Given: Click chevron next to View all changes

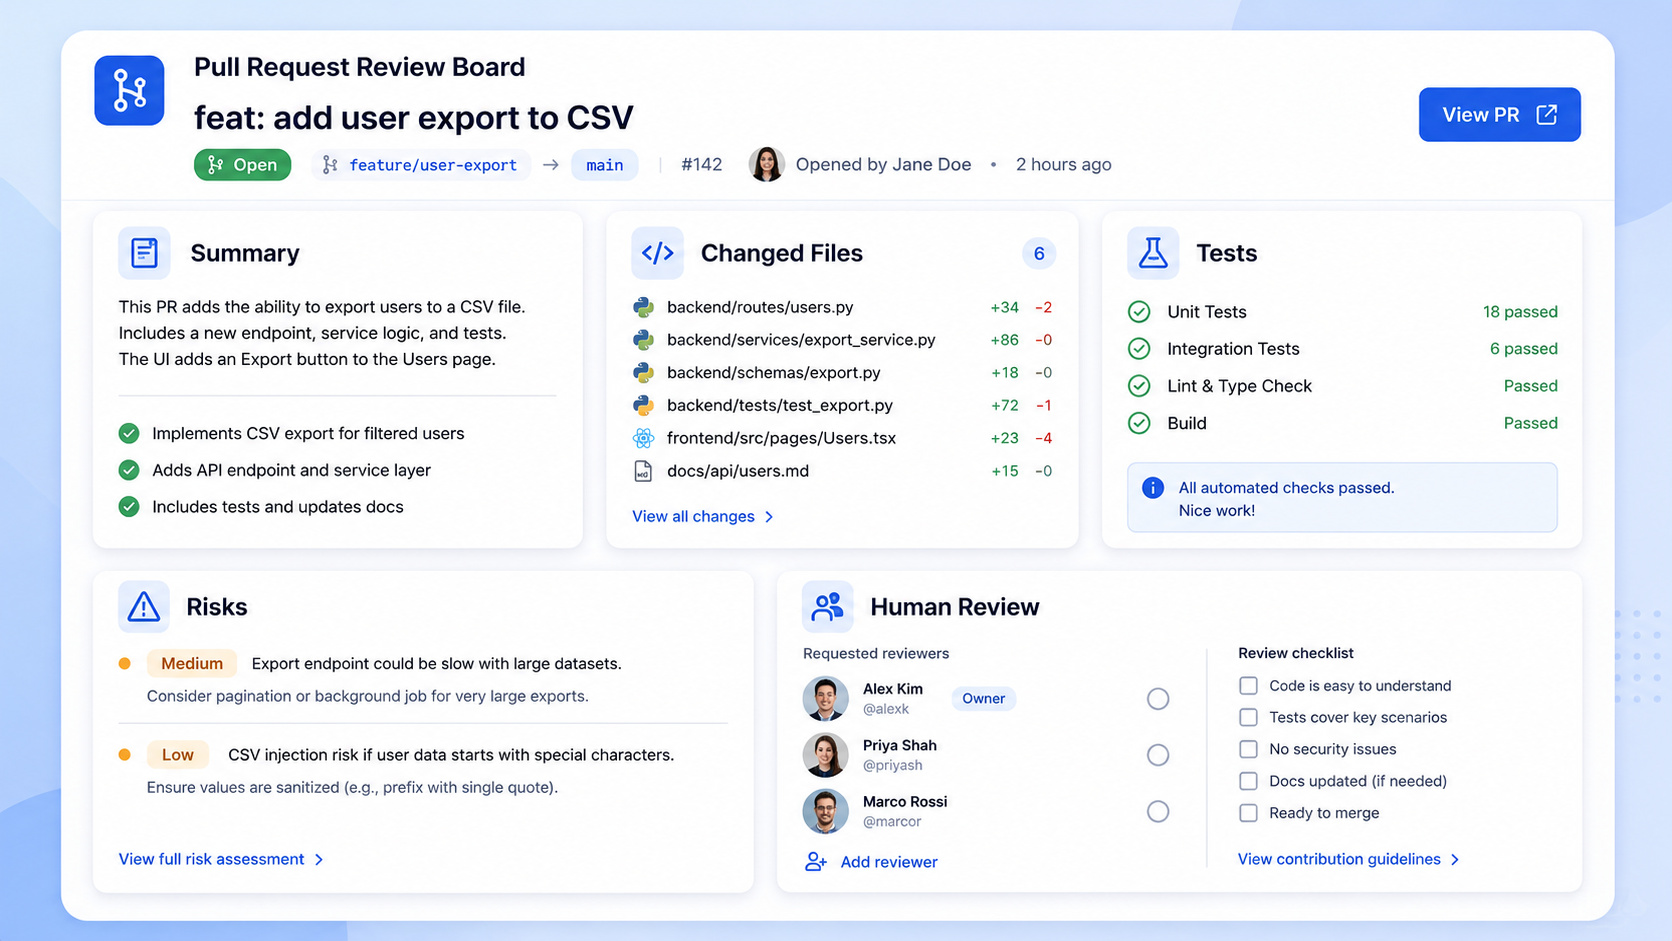Looking at the screenshot, I should click(x=769, y=517).
